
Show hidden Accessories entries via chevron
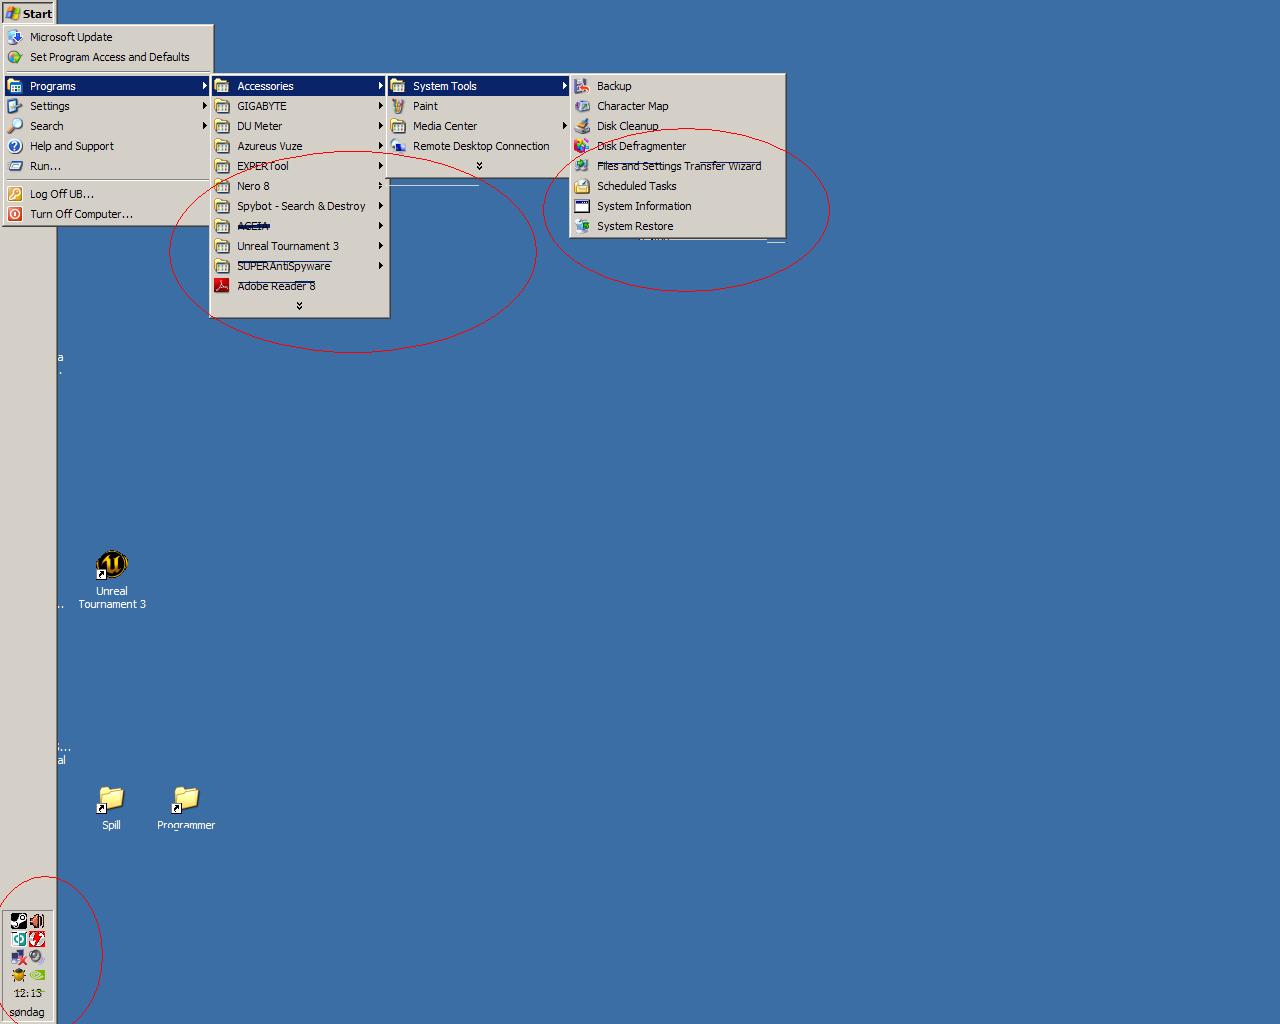tap(479, 166)
